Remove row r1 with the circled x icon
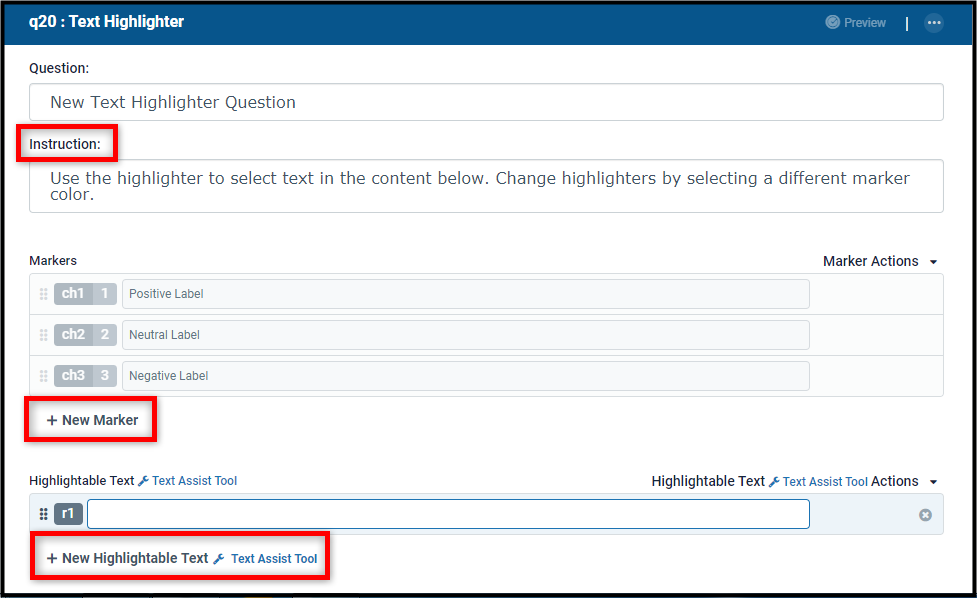Viewport: 977px width, 598px height. pos(925,515)
